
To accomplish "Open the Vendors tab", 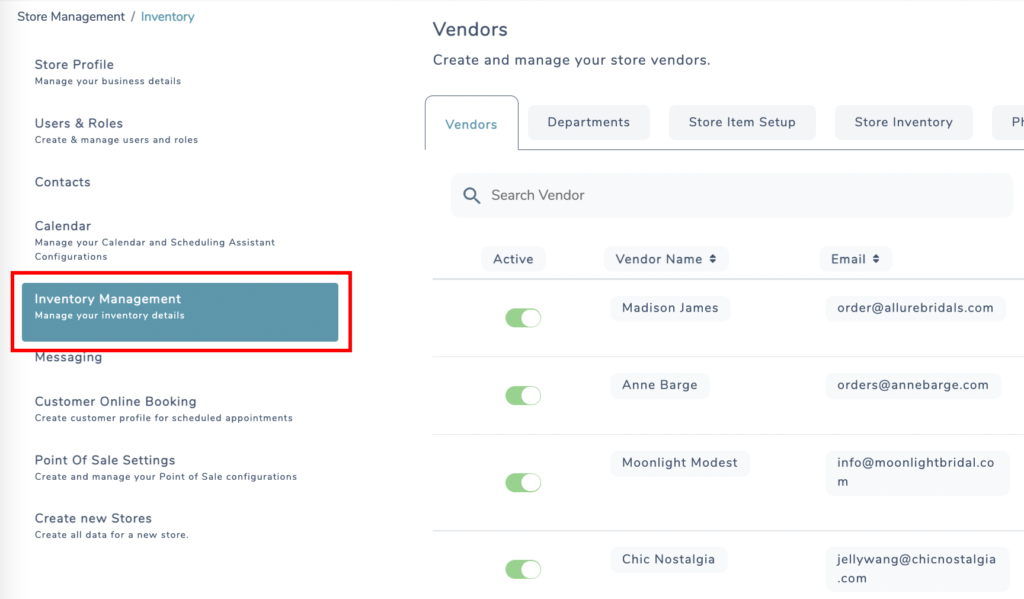I will pyautogui.click(x=472, y=124).
